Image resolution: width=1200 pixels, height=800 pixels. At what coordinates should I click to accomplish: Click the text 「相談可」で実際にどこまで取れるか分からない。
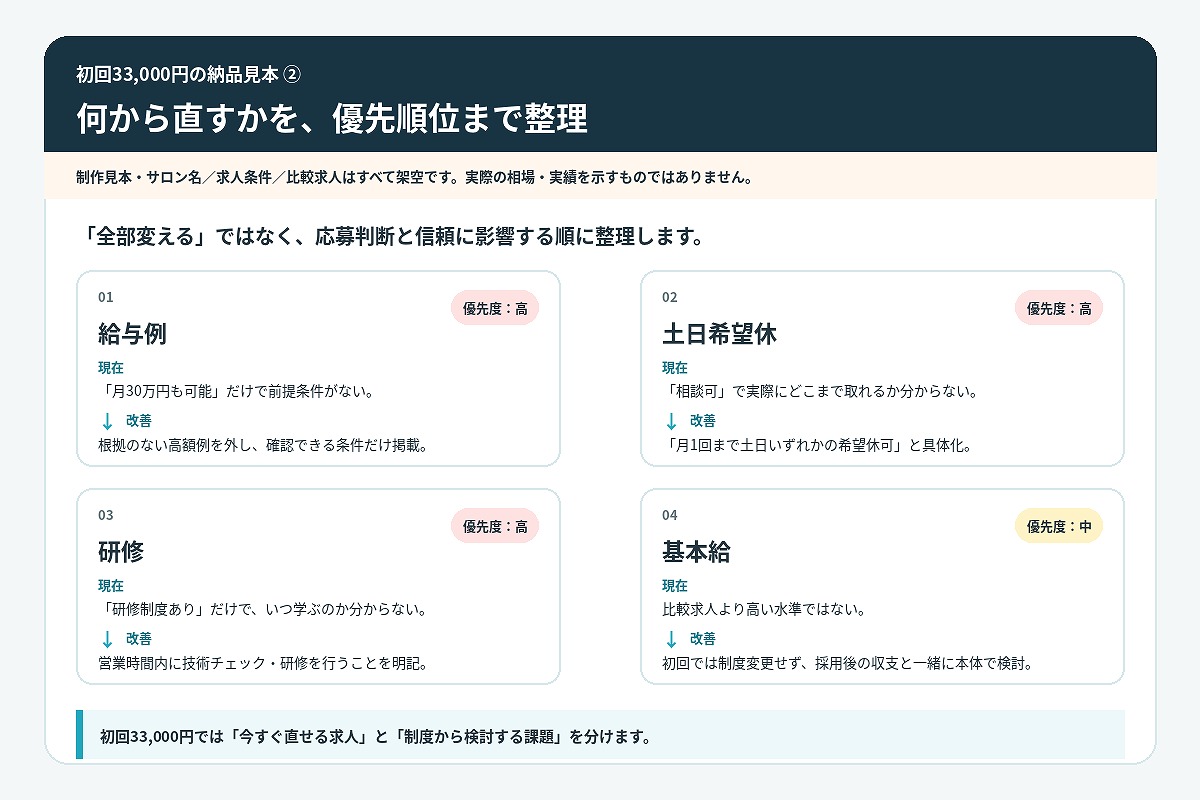pos(820,391)
